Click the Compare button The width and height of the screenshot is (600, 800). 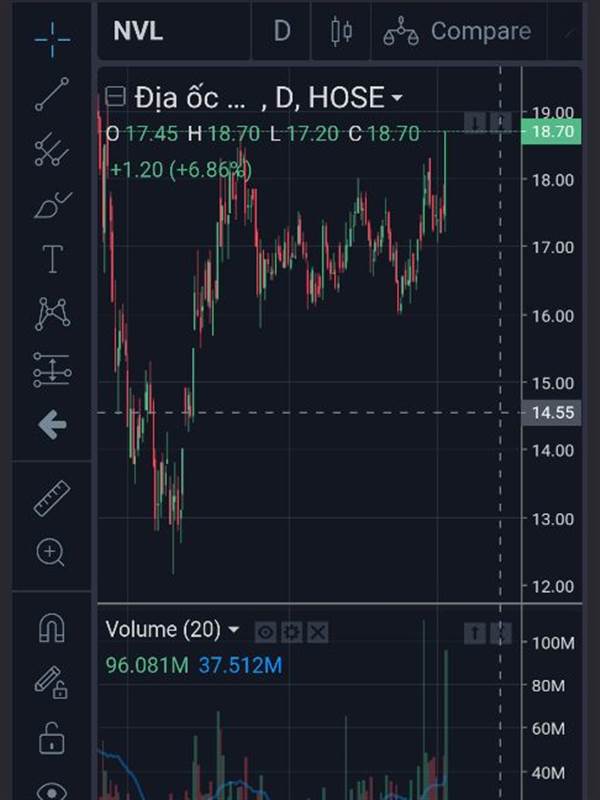[457, 31]
